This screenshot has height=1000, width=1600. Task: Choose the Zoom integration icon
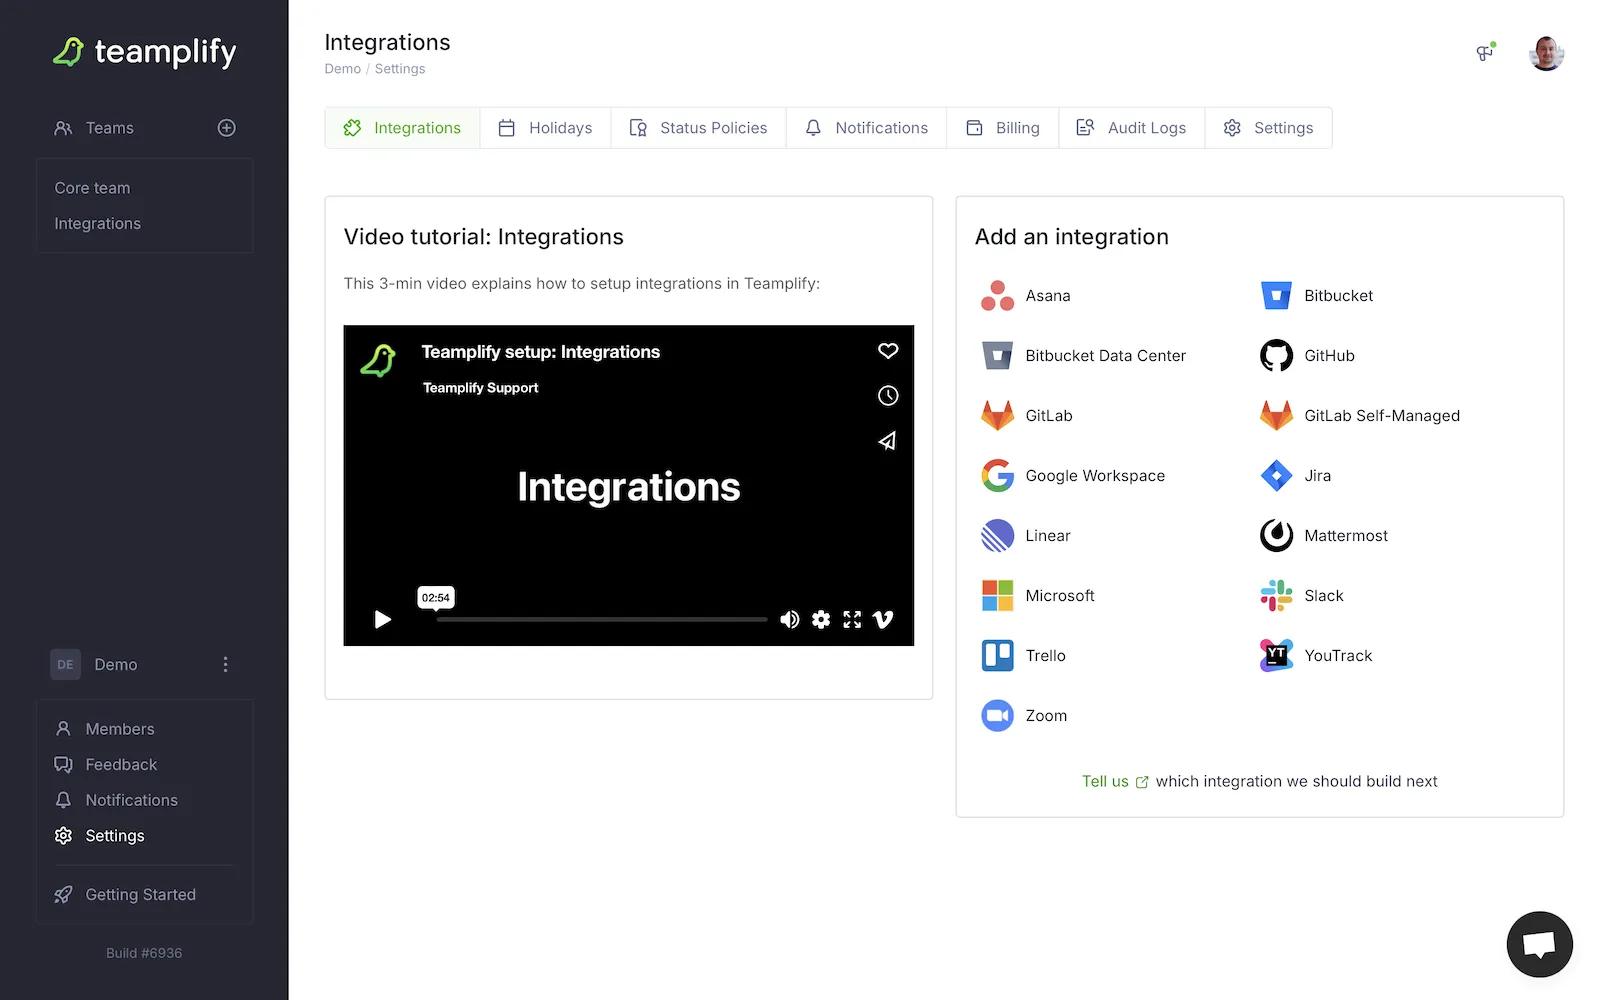tap(997, 716)
